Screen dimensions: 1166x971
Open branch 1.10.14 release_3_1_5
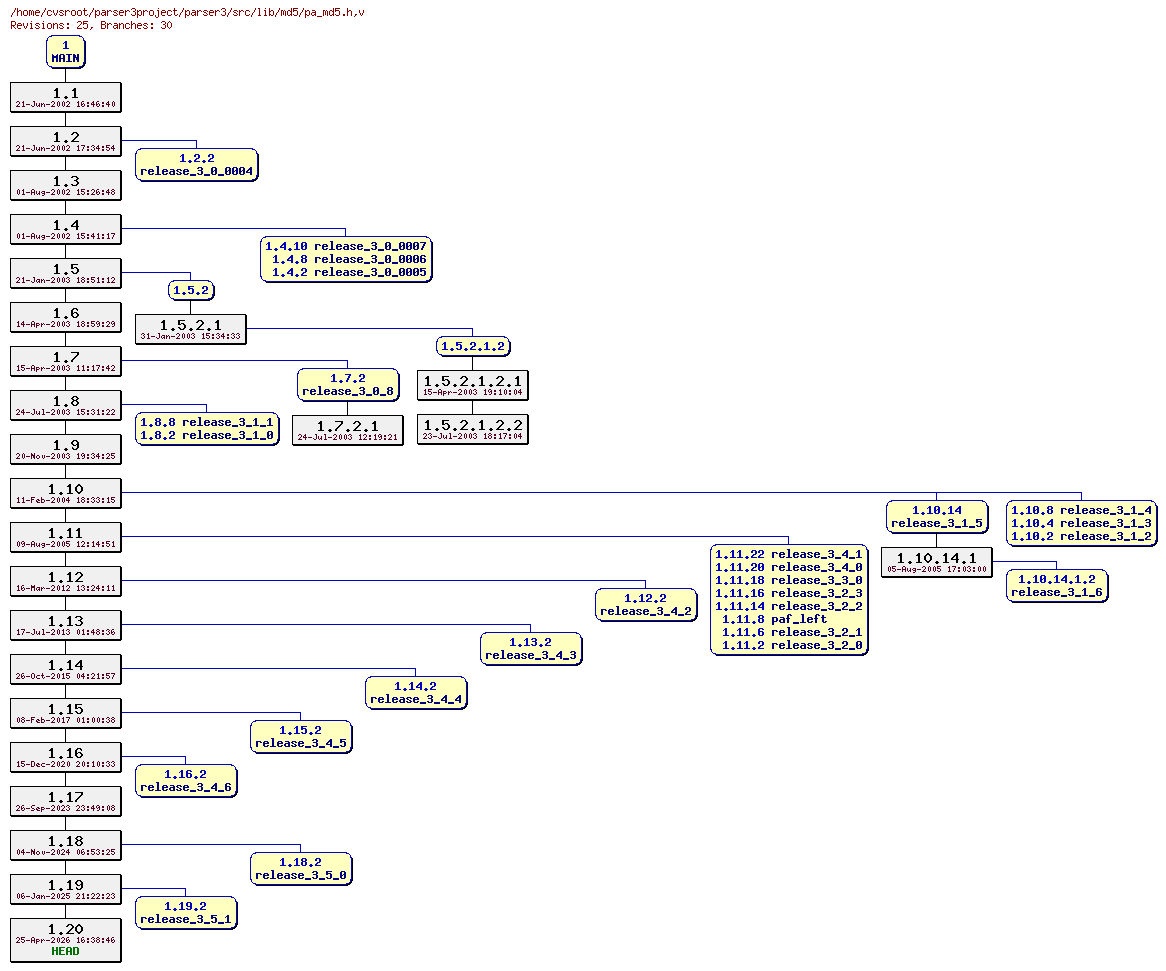click(x=936, y=517)
